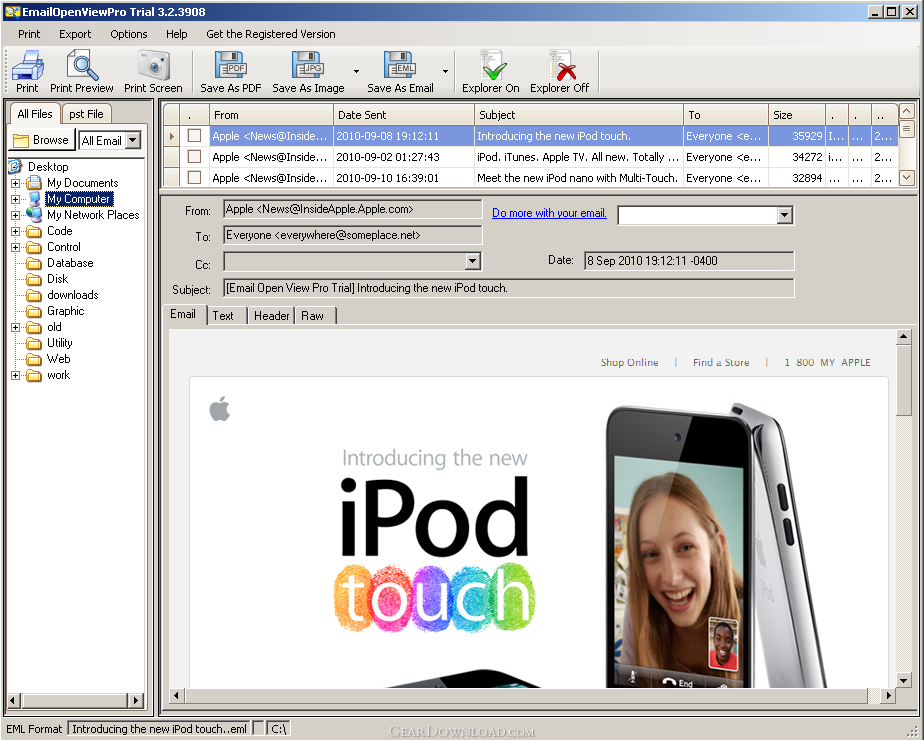Click email preview horizontal scrollbar right arrow
Viewport: 924px width, 740px height.
click(x=889, y=696)
